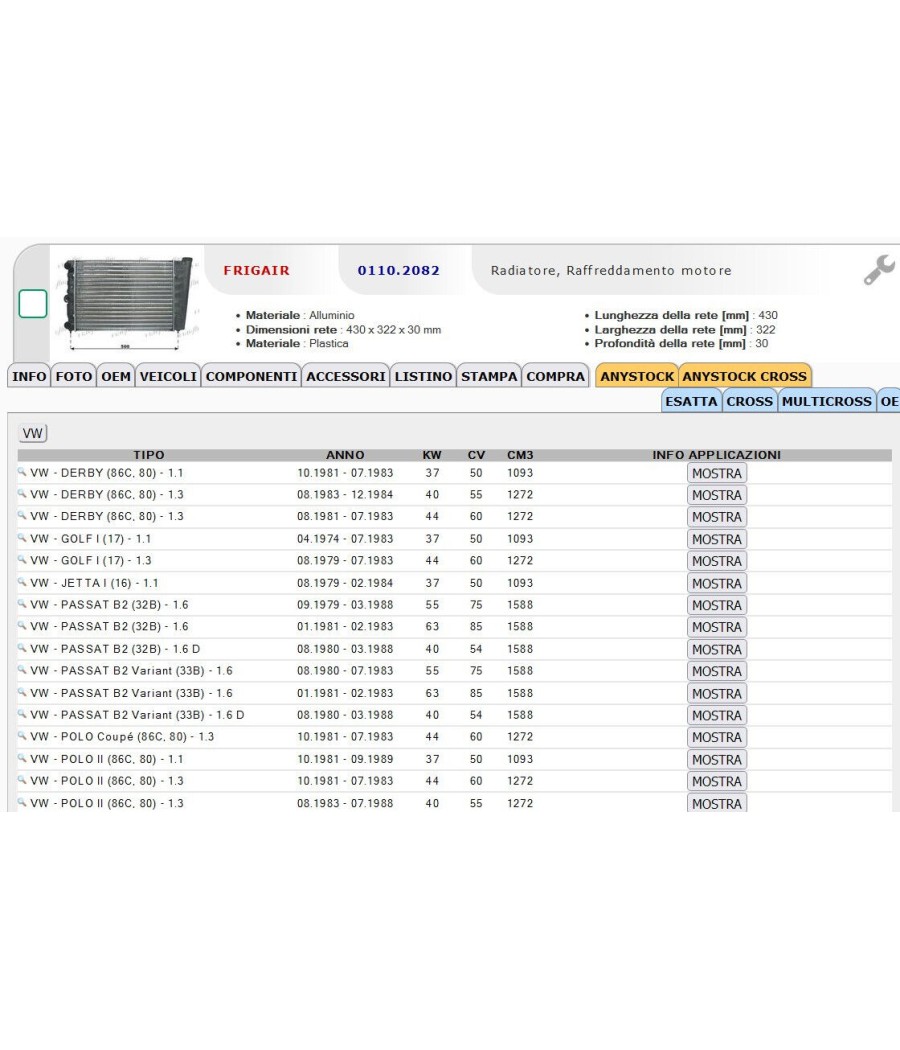Image resolution: width=900 pixels, height=1050 pixels.
Task: Go to the LISTINO tab
Action: click(x=423, y=376)
